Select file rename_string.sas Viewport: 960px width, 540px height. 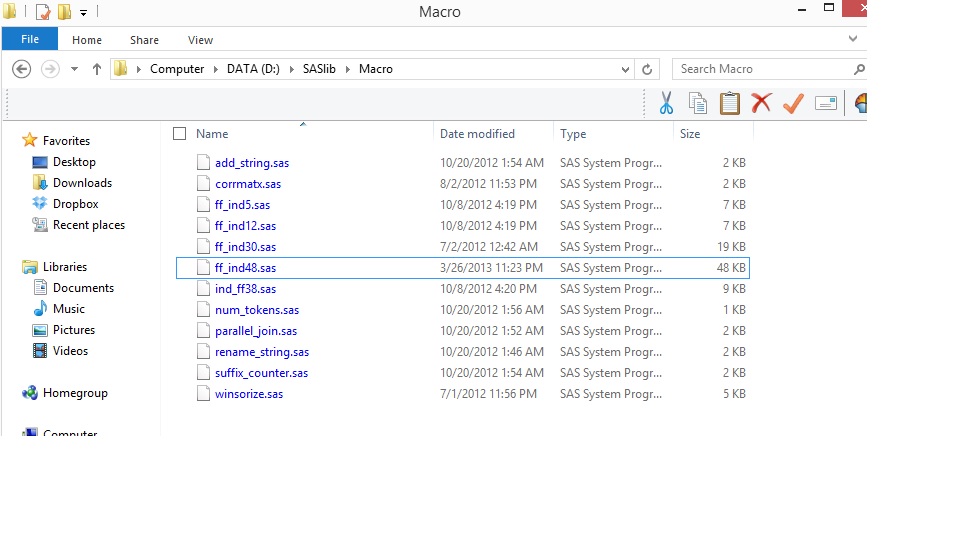(x=262, y=352)
